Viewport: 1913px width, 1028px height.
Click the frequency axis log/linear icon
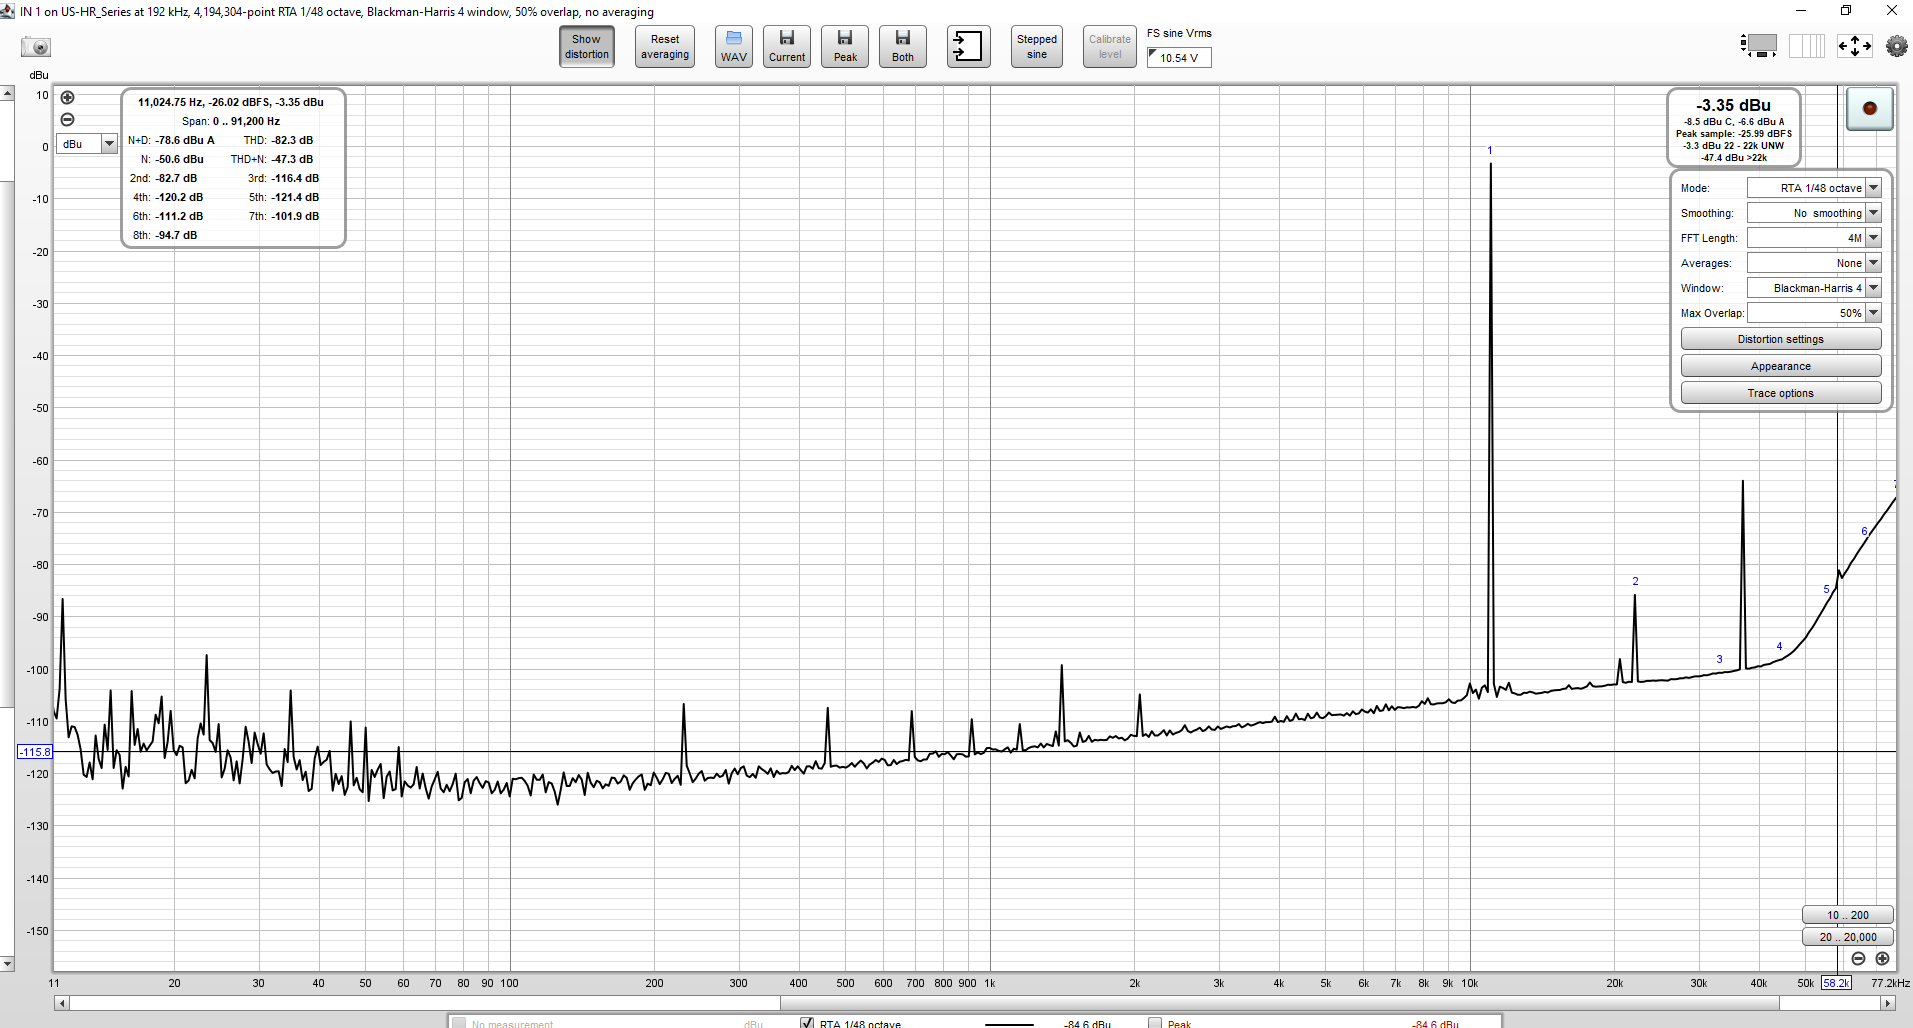tap(1807, 46)
